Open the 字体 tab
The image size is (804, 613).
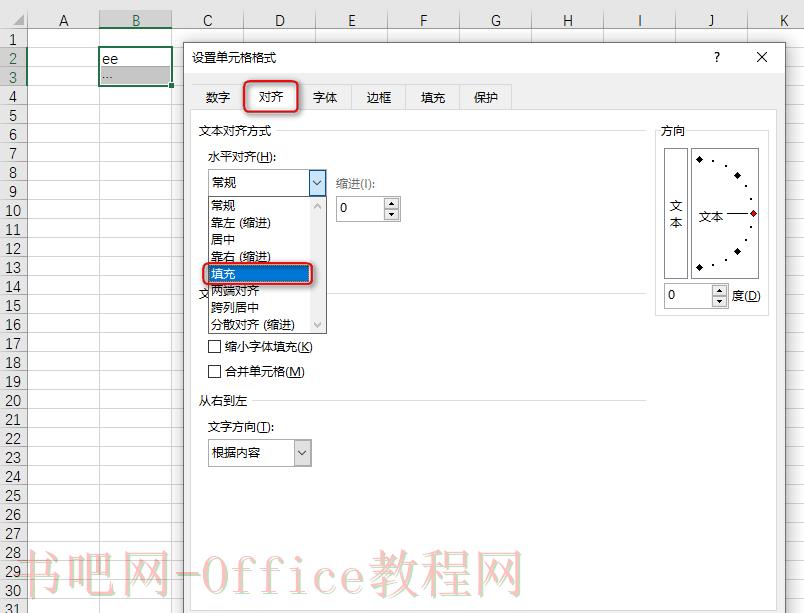325,97
